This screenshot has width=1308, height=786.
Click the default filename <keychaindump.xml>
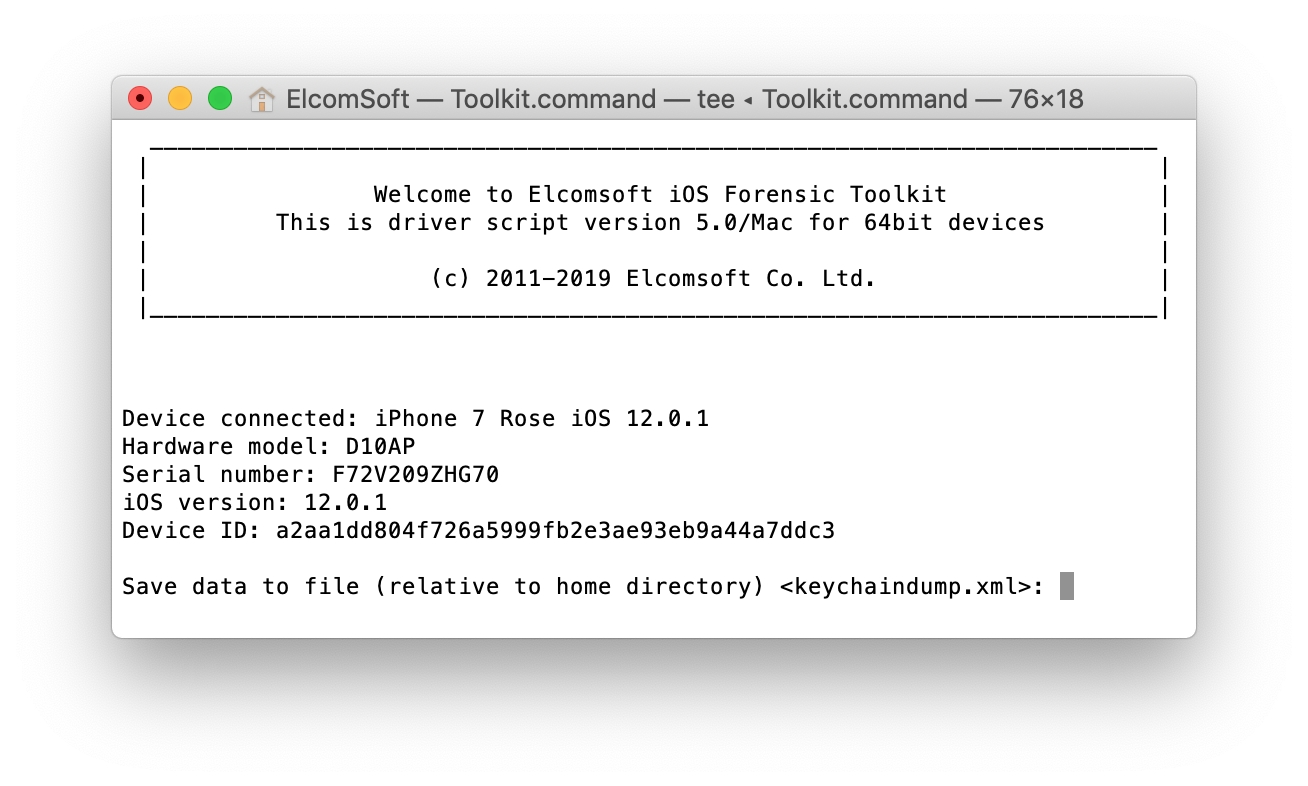[904, 586]
